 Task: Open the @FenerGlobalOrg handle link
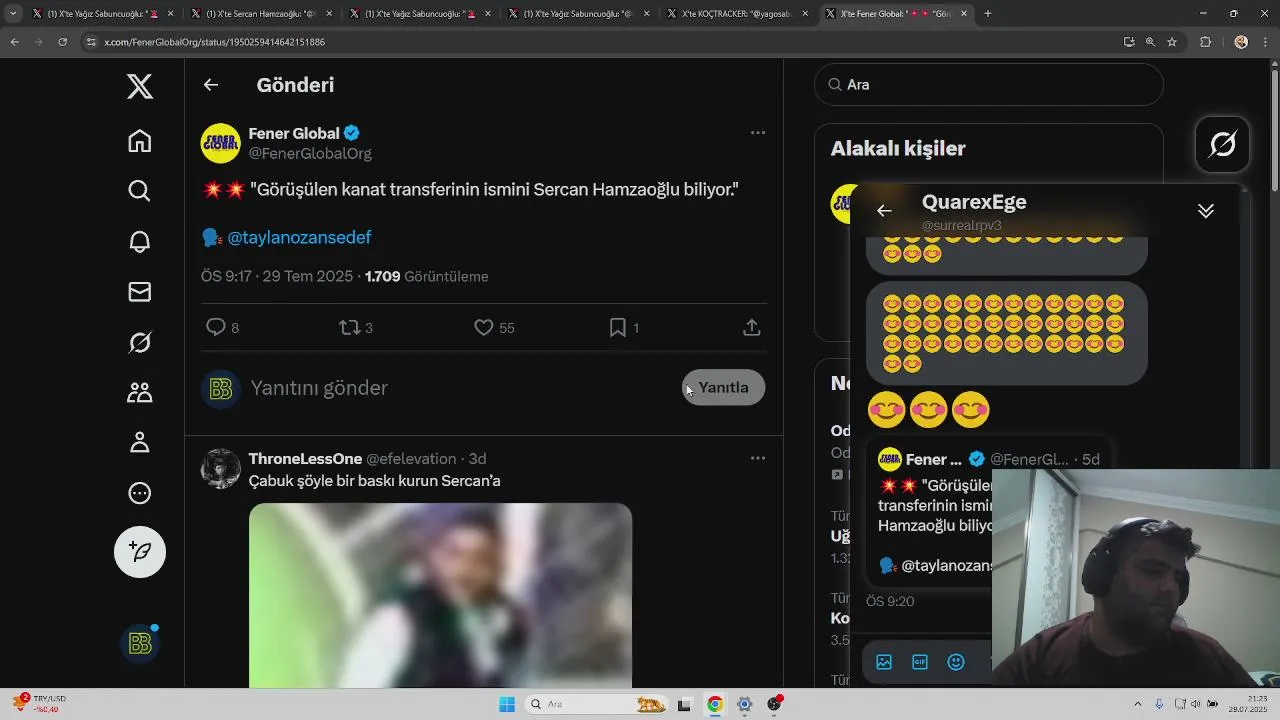(x=310, y=153)
